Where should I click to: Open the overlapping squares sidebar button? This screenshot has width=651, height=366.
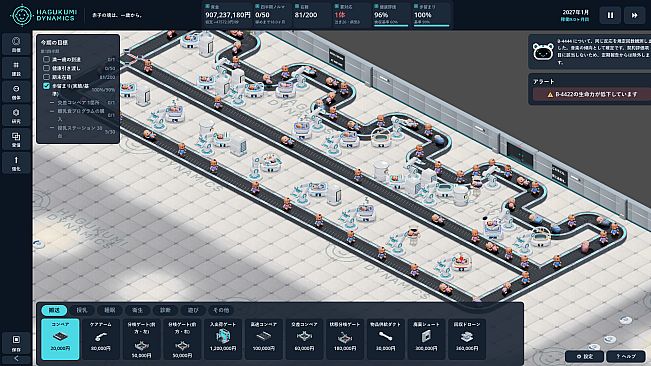pos(16,139)
